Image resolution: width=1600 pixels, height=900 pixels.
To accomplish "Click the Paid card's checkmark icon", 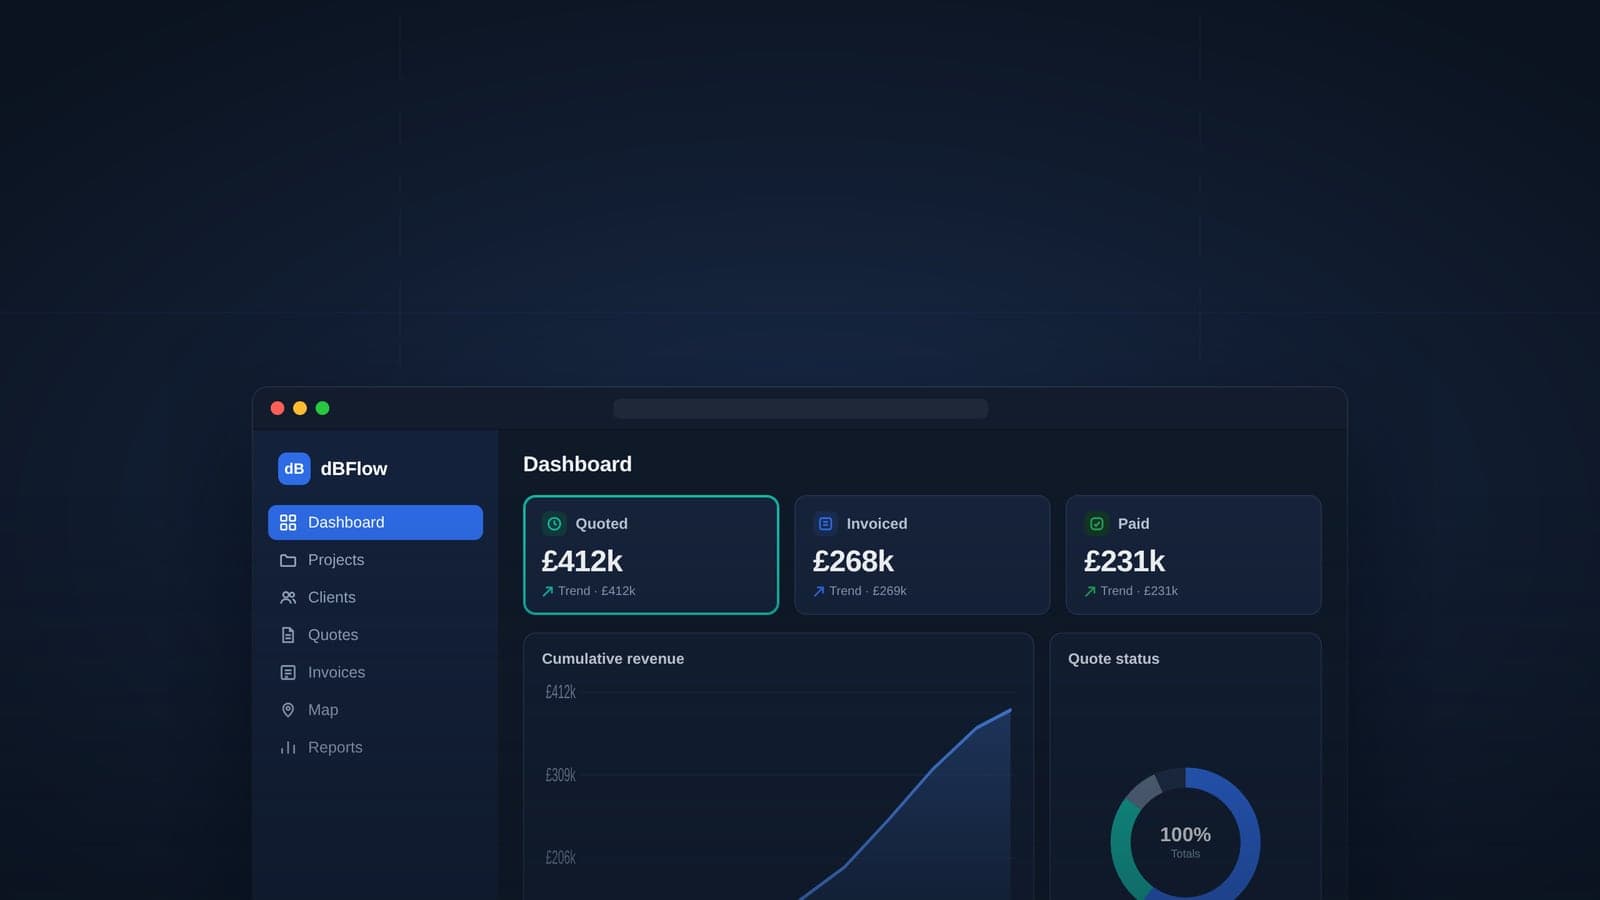I will click(x=1096, y=523).
